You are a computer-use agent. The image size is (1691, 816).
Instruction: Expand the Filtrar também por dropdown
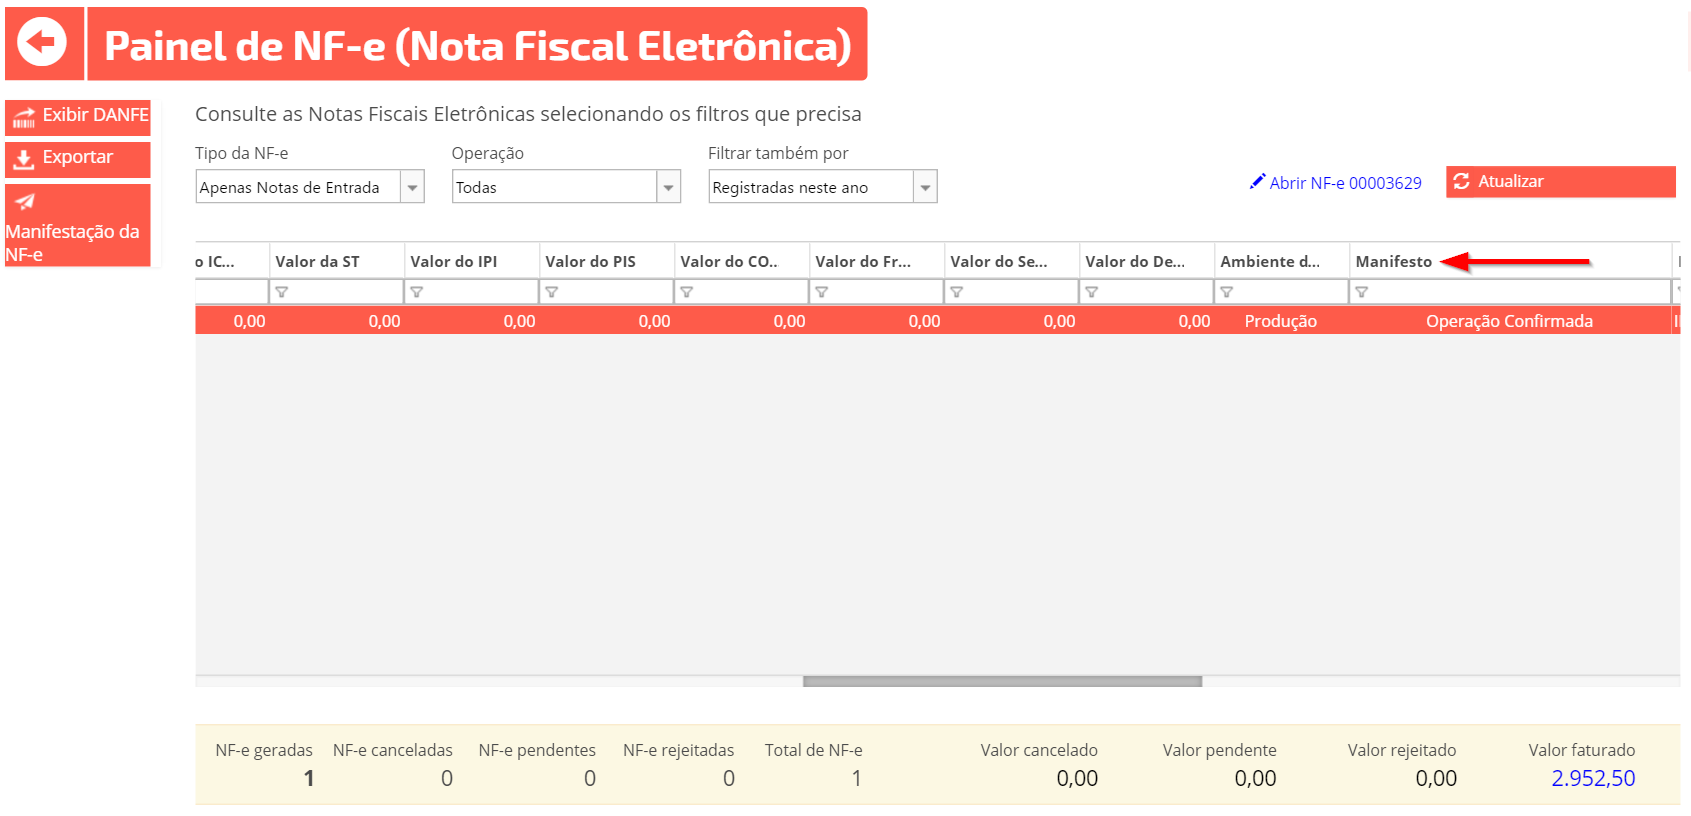pyautogui.click(x=925, y=187)
